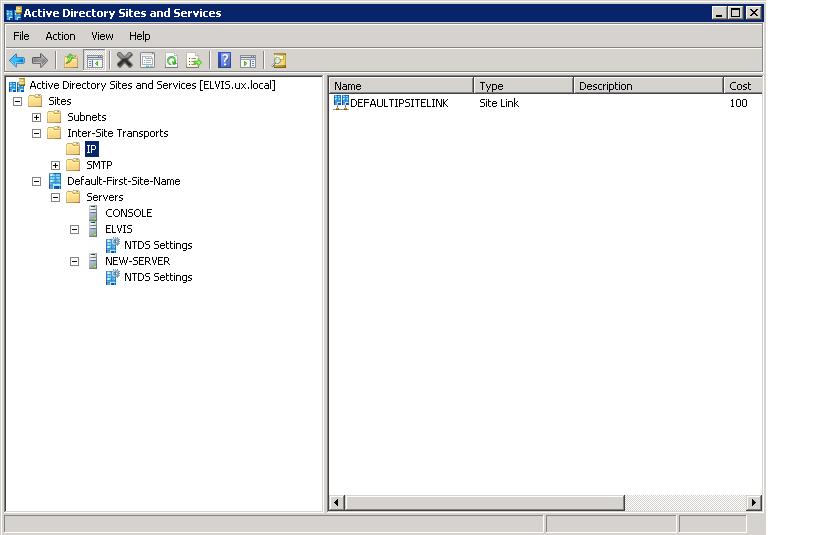Viewport: 840px width, 535px height.
Task: Click the Export List toolbar icon
Action: point(194,61)
